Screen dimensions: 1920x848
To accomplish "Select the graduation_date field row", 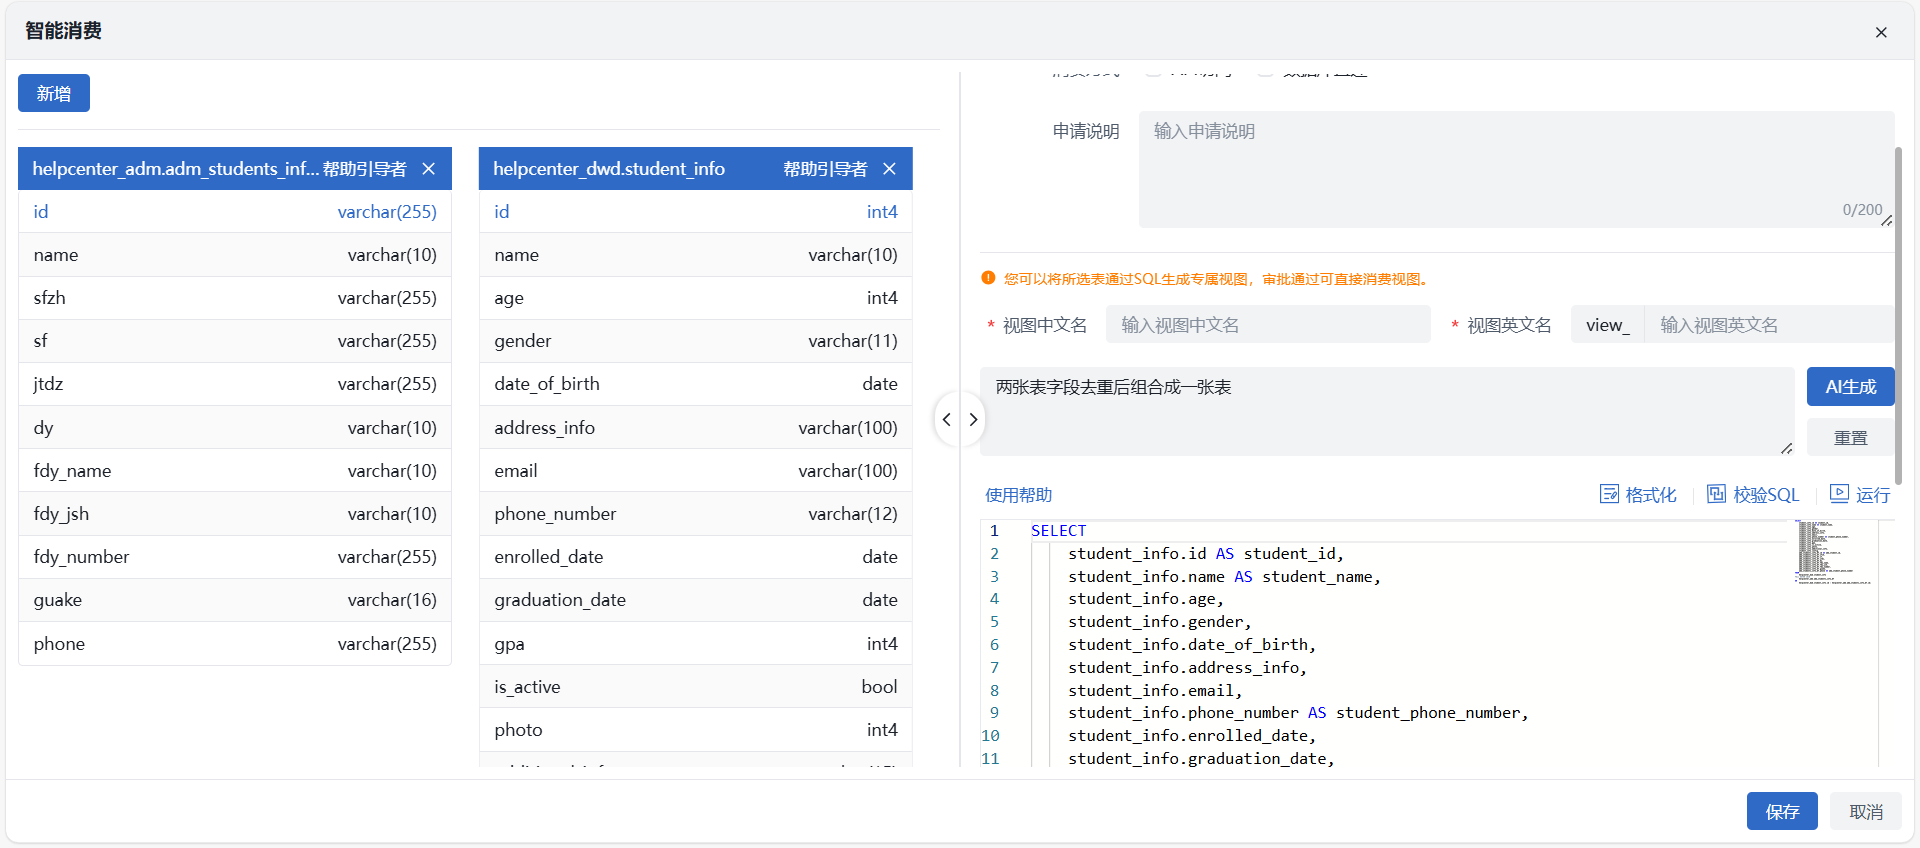I will click(x=696, y=600).
